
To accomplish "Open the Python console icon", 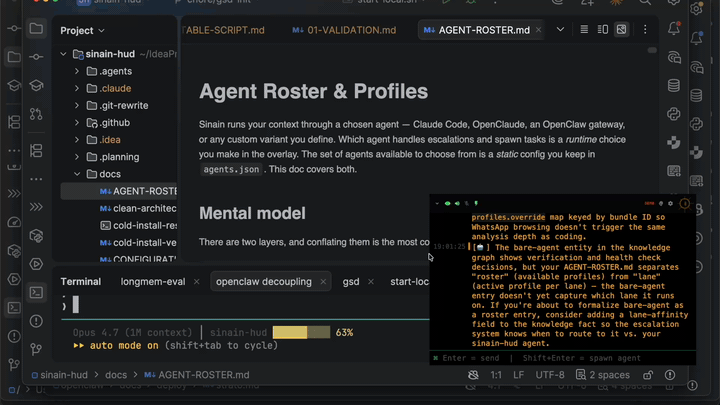I will point(674,114).
